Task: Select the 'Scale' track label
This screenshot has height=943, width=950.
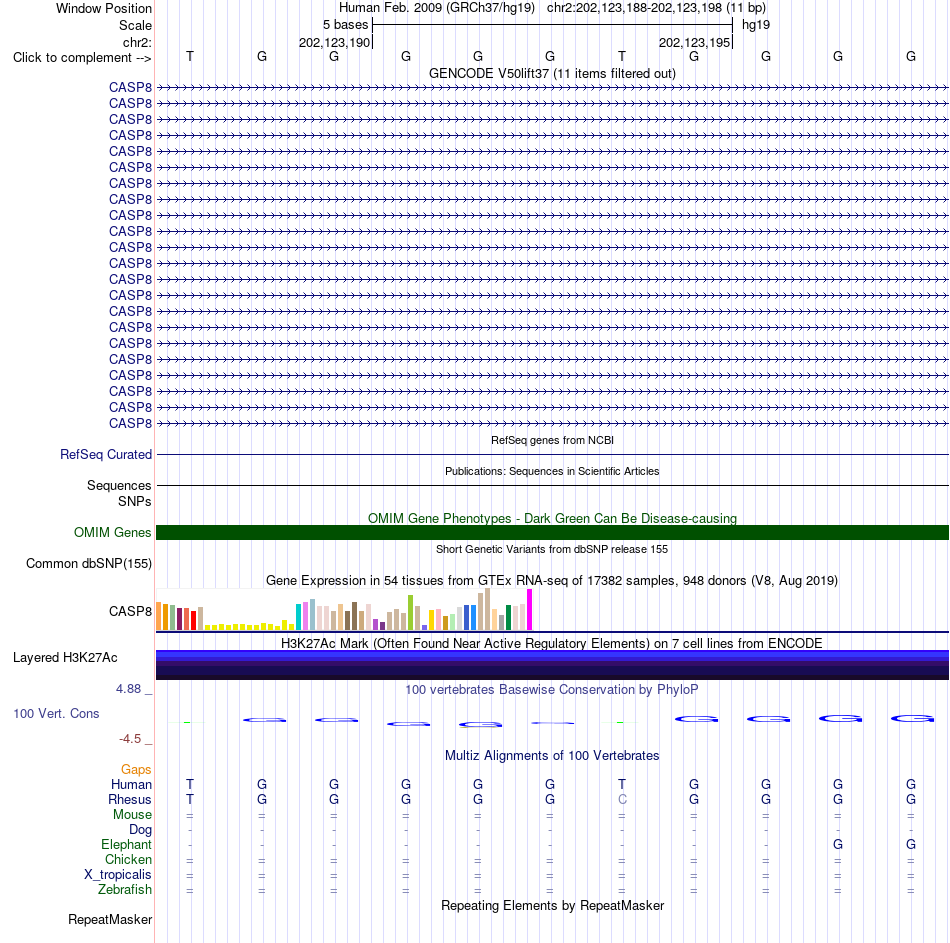Action: click(x=135, y=25)
